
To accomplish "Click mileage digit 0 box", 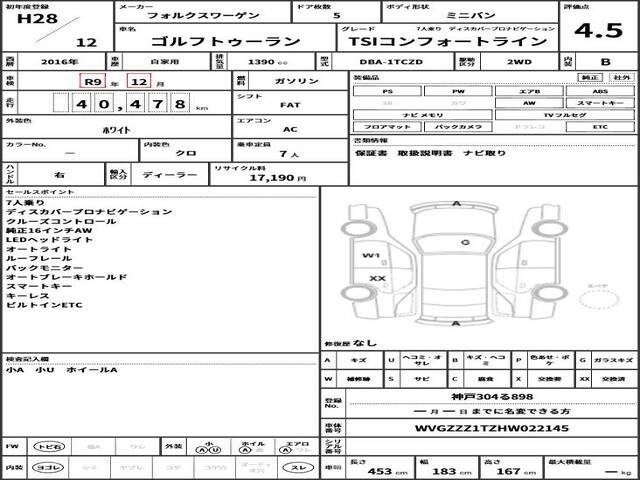I will [104, 104].
